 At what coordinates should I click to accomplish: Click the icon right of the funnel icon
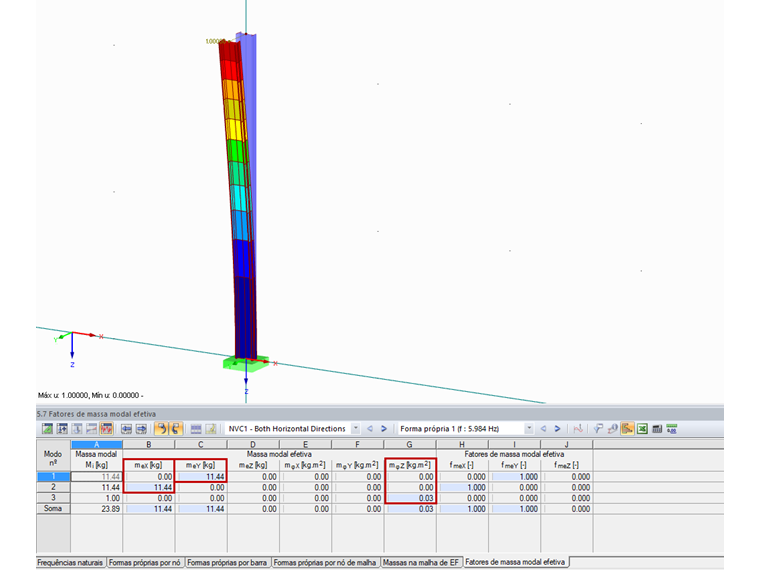pos(613,429)
